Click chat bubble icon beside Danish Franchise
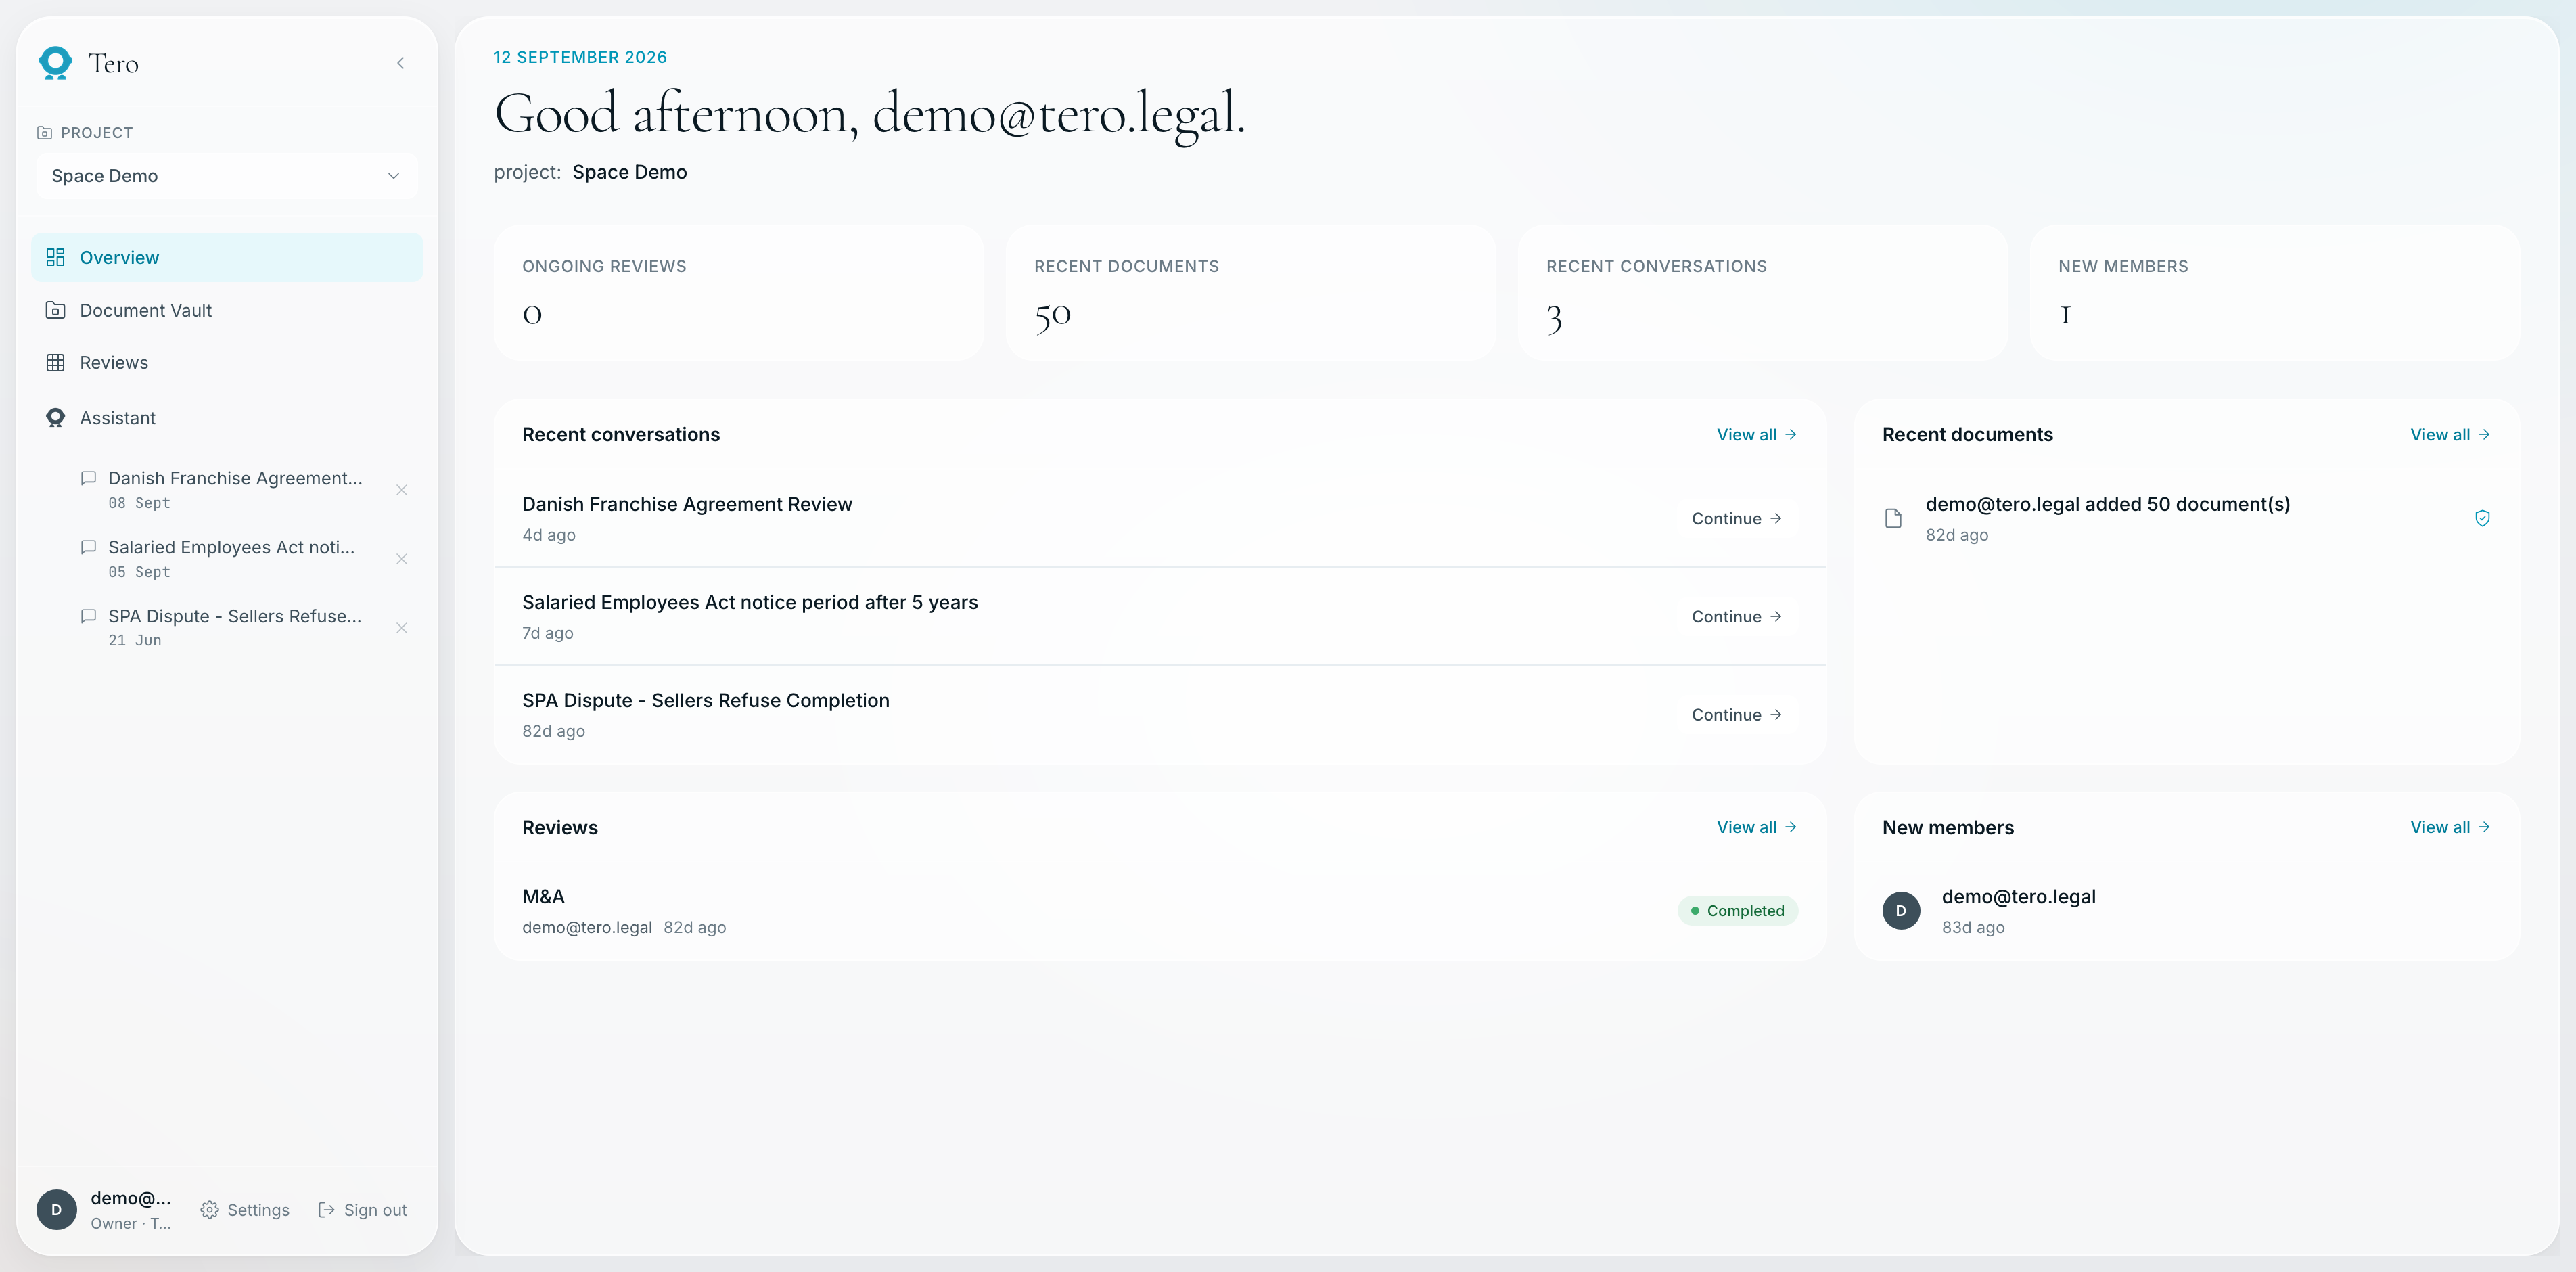 click(x=88, y=478)
